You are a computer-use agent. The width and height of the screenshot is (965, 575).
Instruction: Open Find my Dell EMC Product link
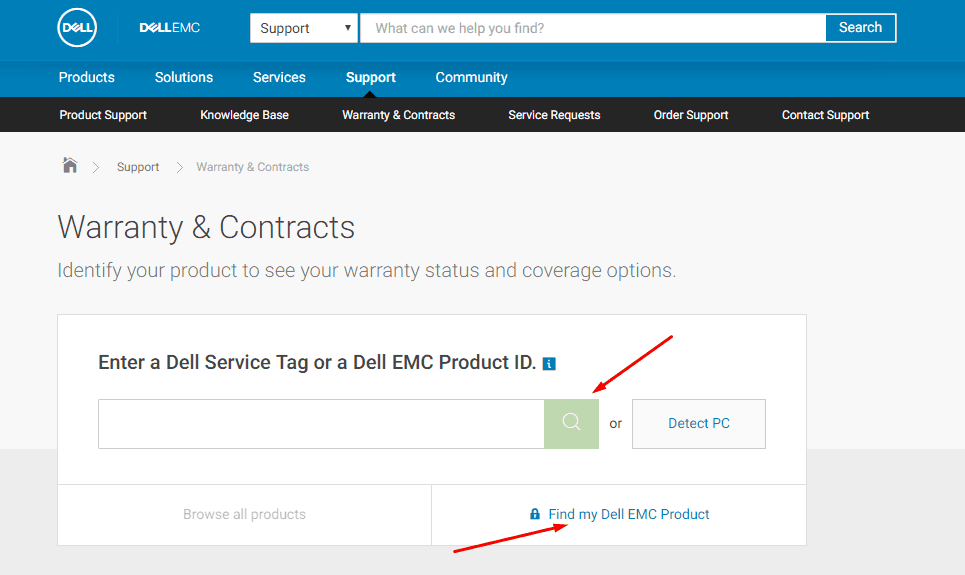[x=628, y=514]
